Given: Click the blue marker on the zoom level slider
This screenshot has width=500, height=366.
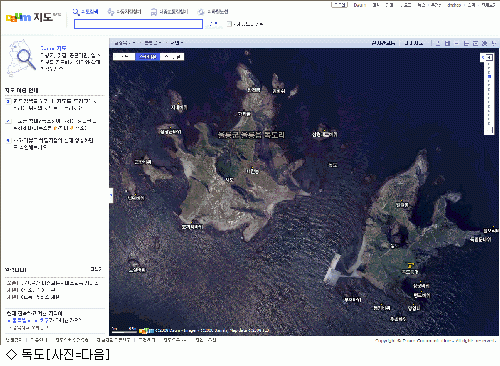Looking at the screenshot, I should [489, 76].
